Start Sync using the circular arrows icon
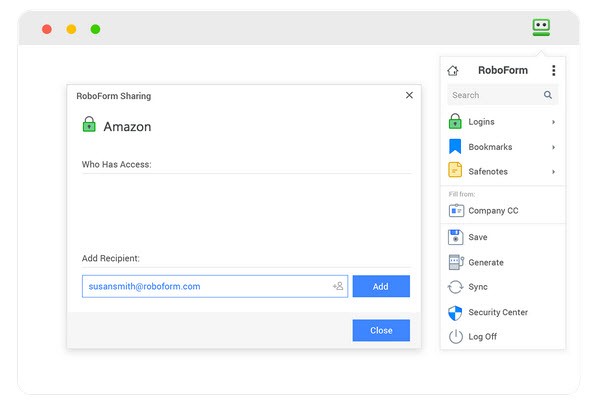The width and height of the screenshot is (593, 413). [x=455, y=287]
